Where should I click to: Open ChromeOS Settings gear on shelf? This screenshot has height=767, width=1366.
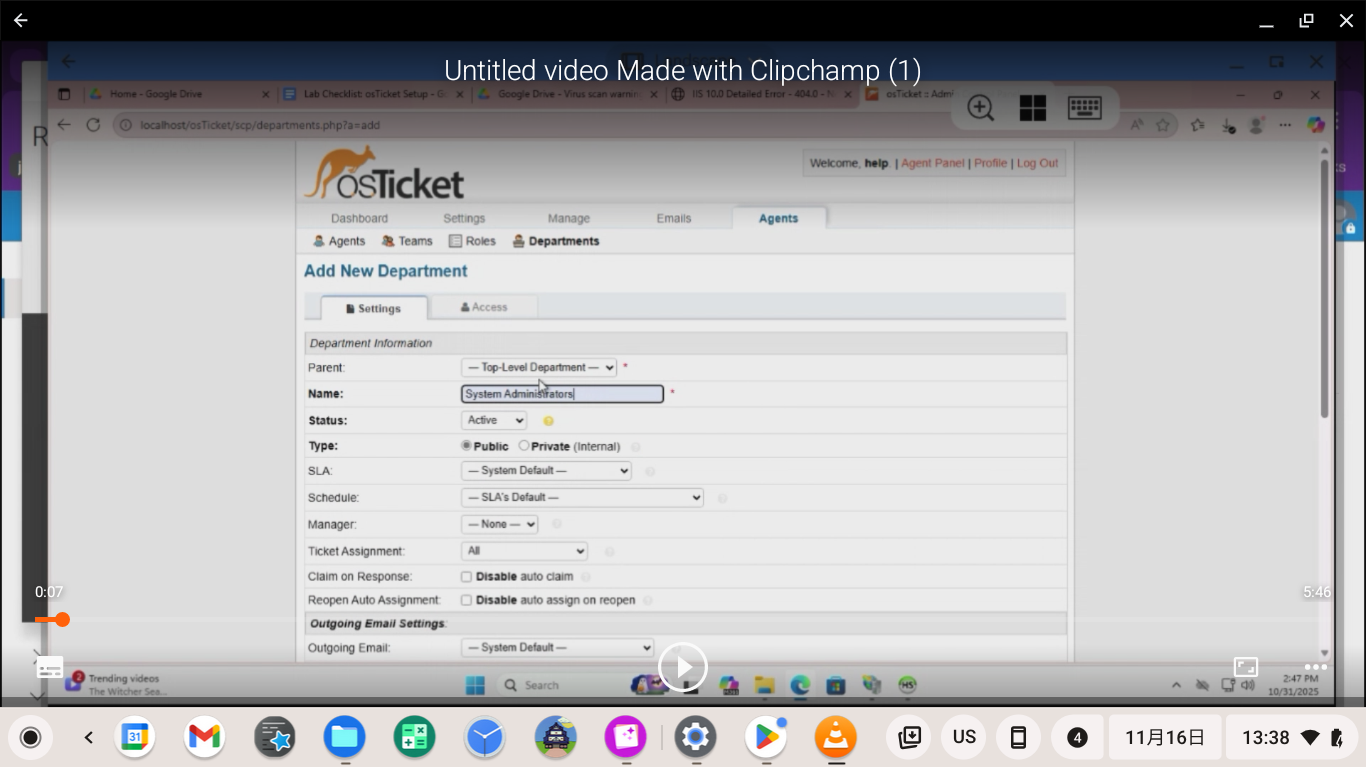click(x=695, y=738)
